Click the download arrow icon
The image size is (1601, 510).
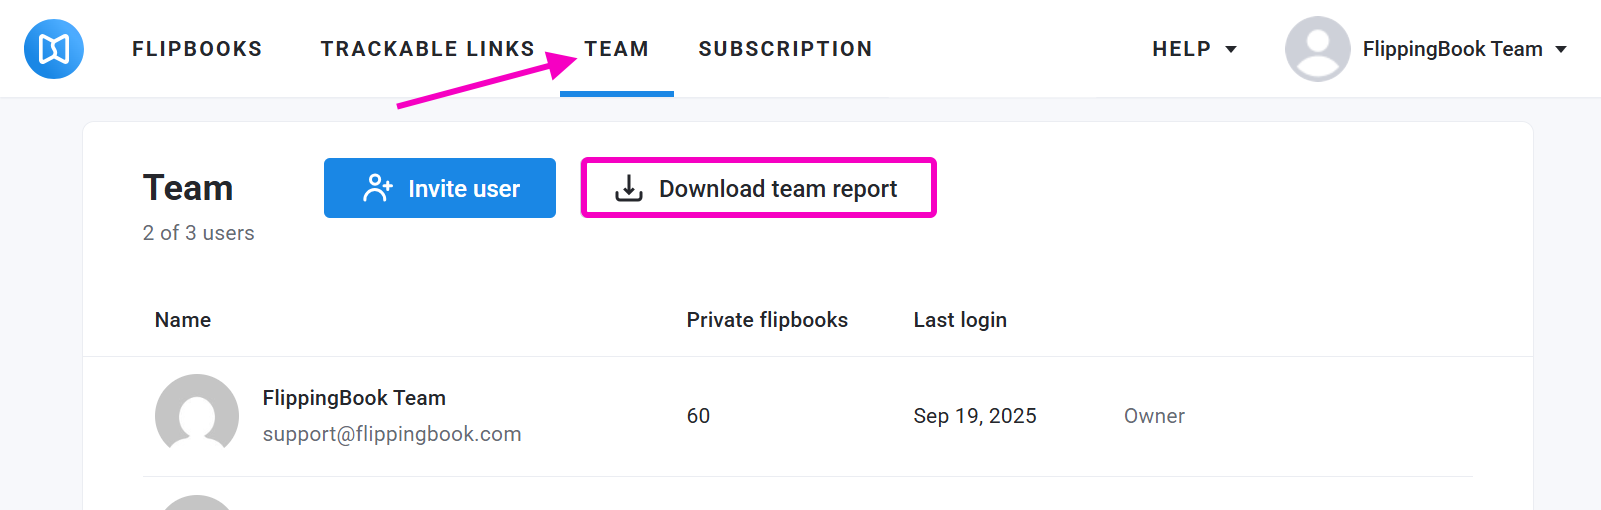click(629, 188)
